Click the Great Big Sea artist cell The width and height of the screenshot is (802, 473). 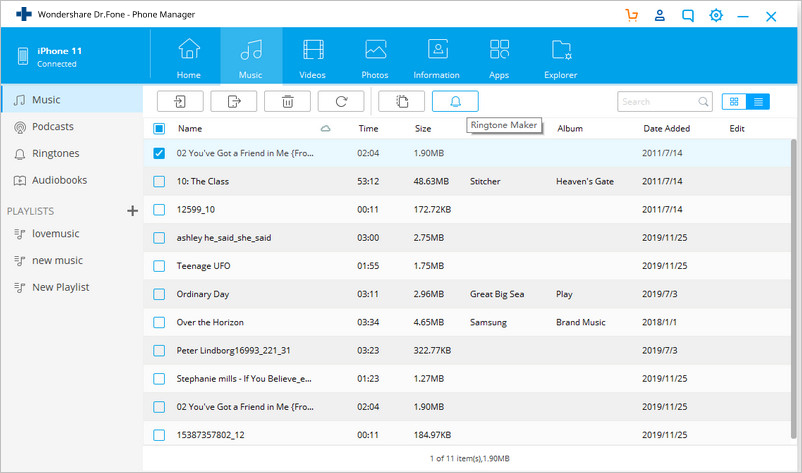[x=497, y=294]
